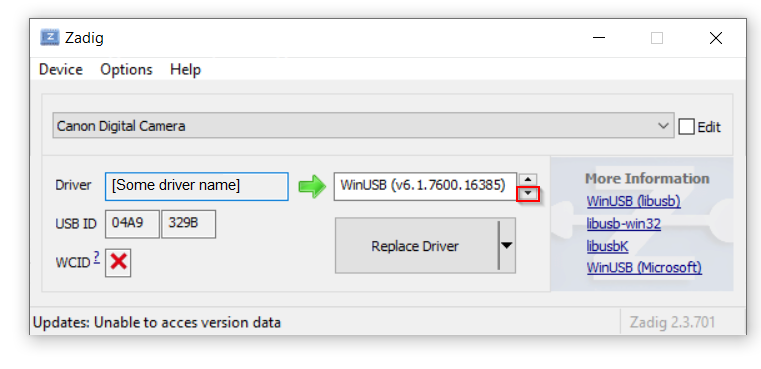Open the Options menu
Screen dimensions: 761x369
126,69
